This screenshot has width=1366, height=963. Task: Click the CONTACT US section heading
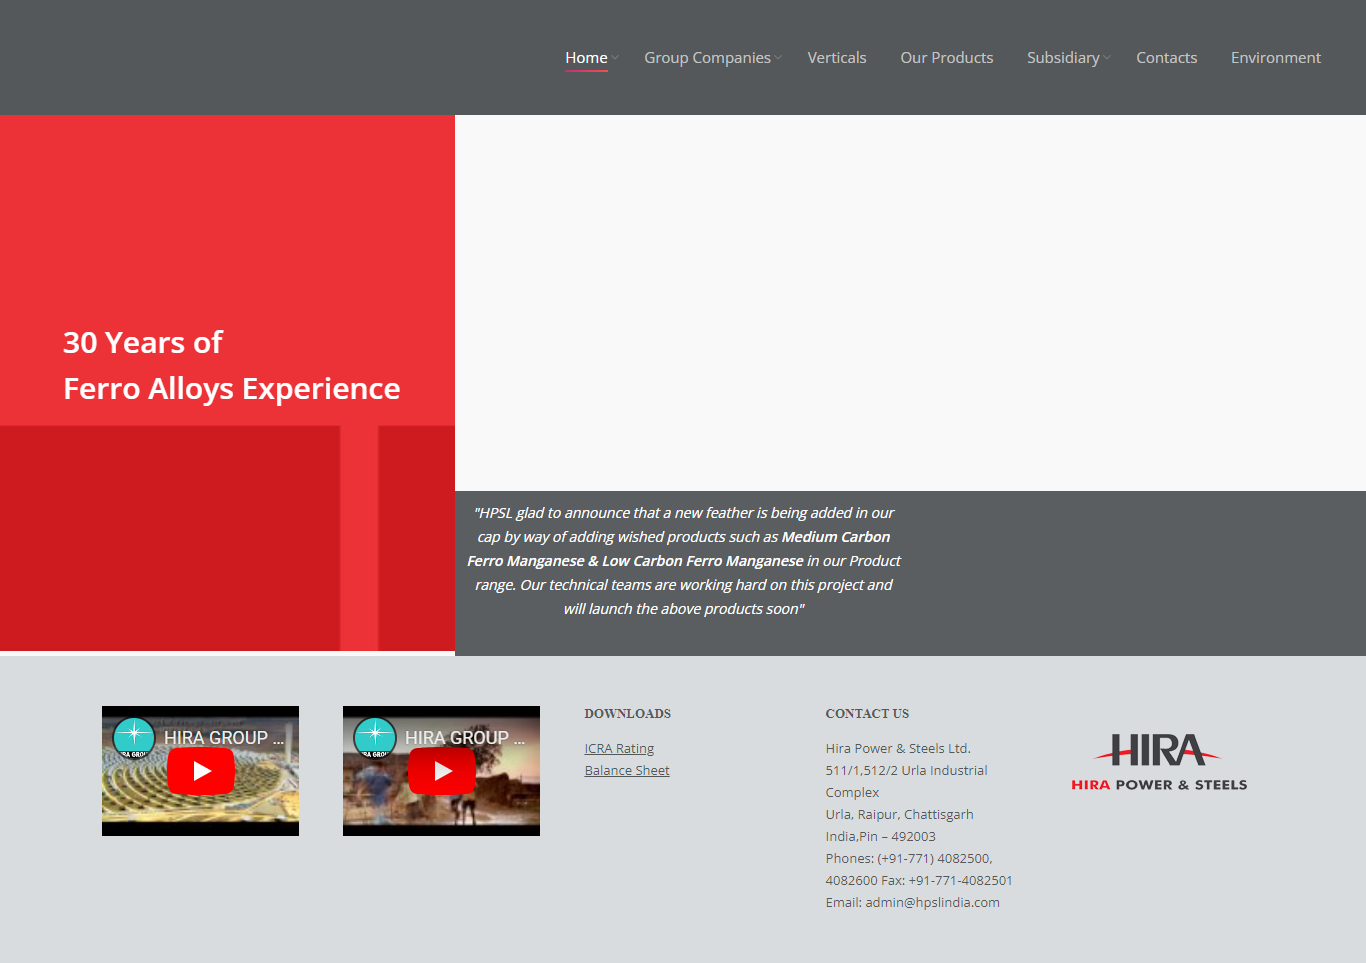pos(867,714)
